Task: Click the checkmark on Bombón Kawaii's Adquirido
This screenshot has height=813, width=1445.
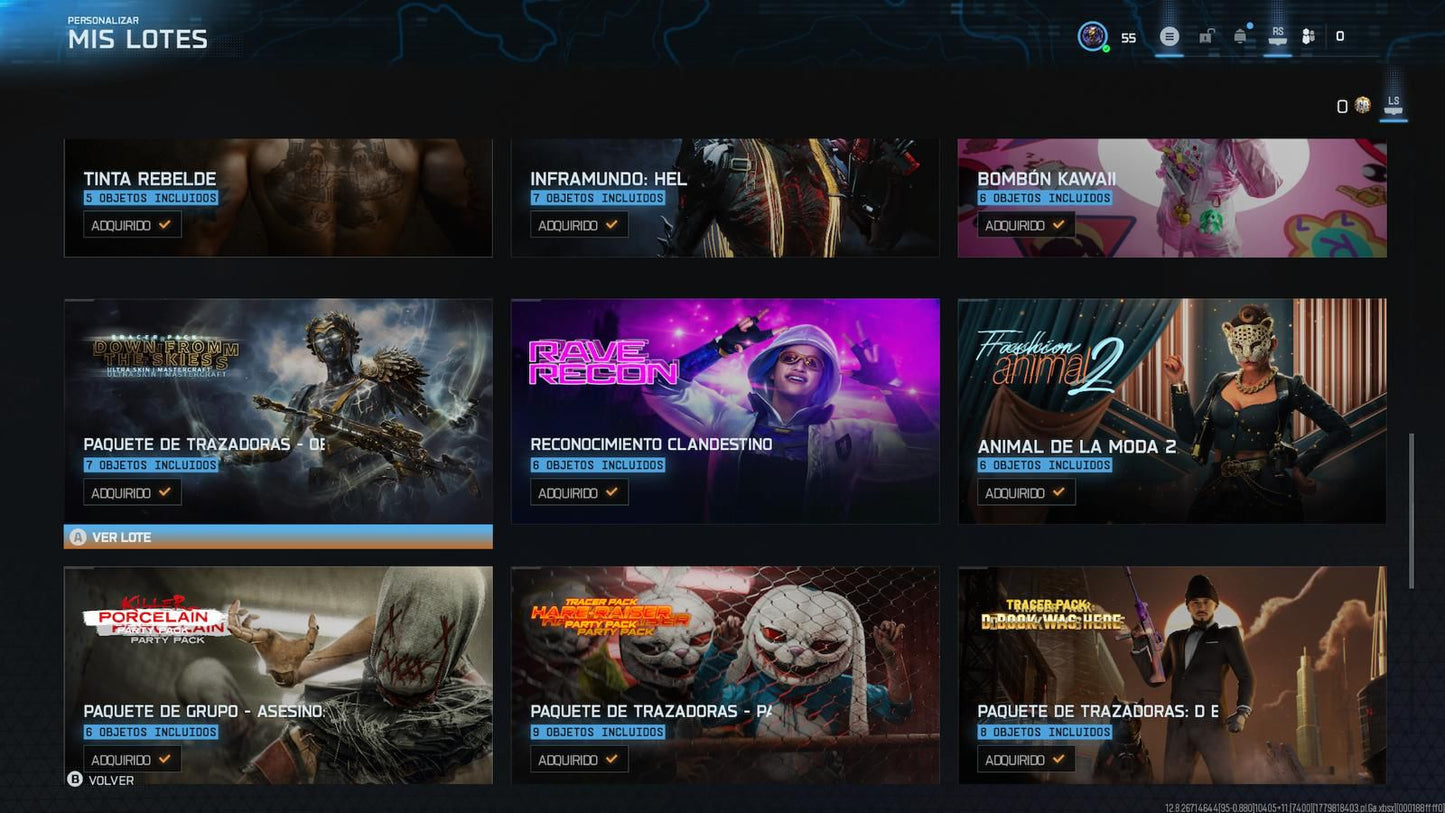Action: pyautogui.click(x=1058, y=225)
